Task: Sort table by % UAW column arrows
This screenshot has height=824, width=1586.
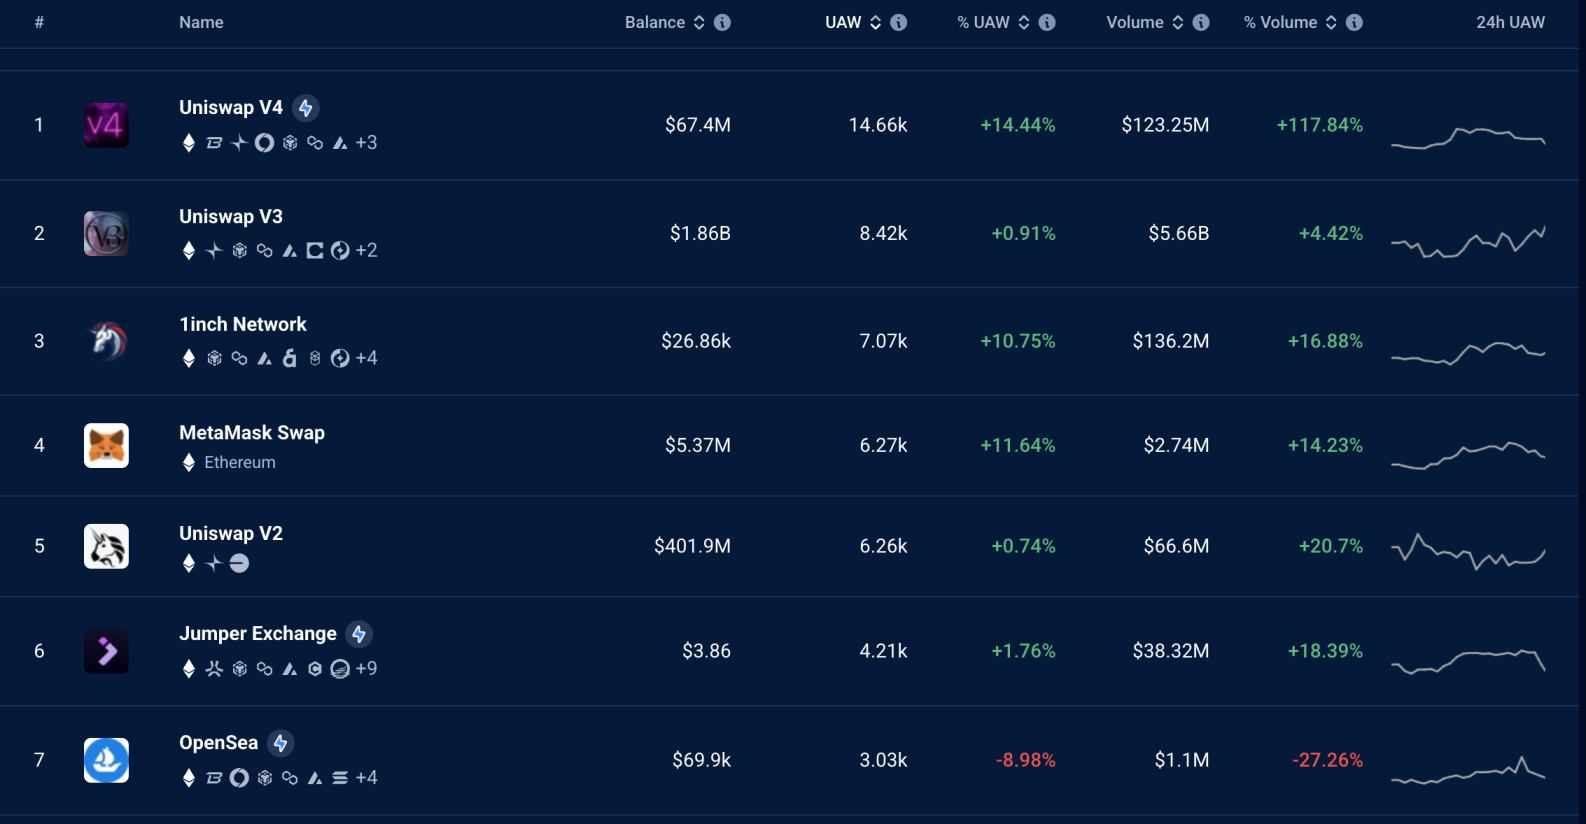Action: pyautogui.click(x=1024, y=22)
